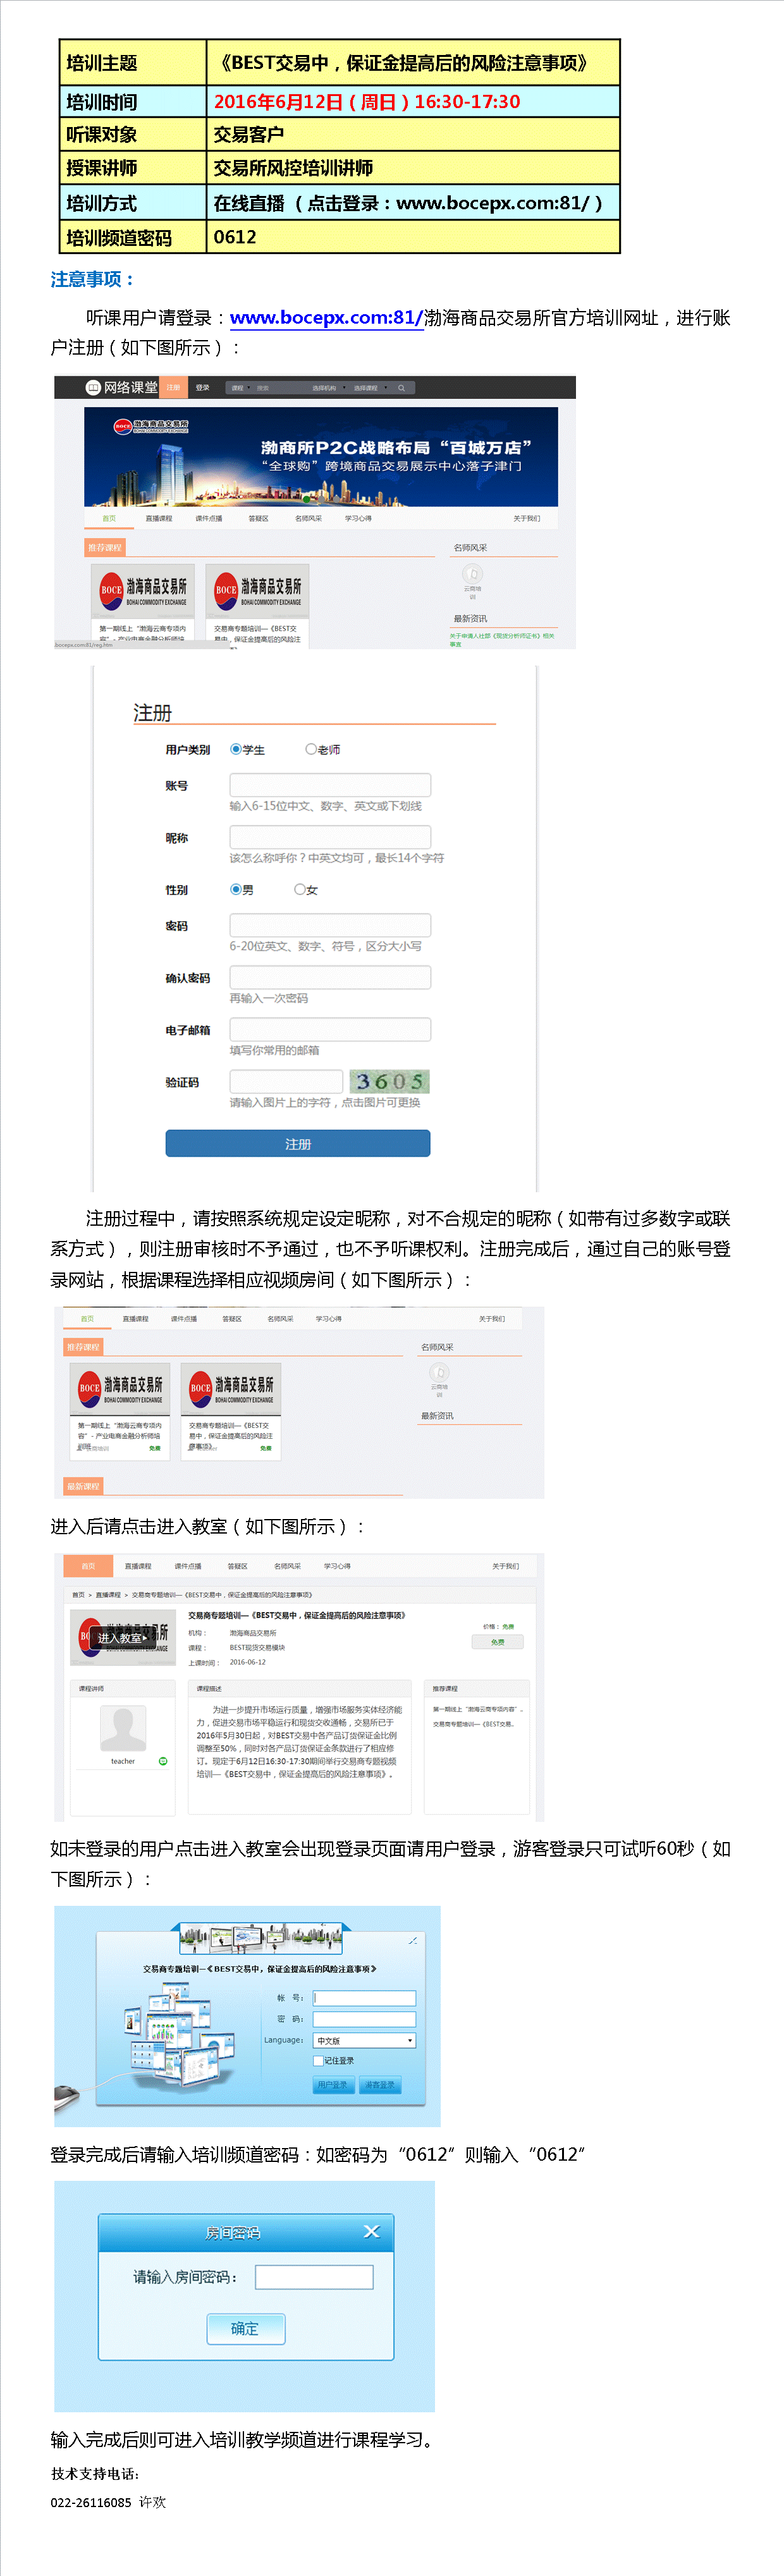Click the search text box in header
The width and height of the screenshot is (784, 2576).
[279, 388]
